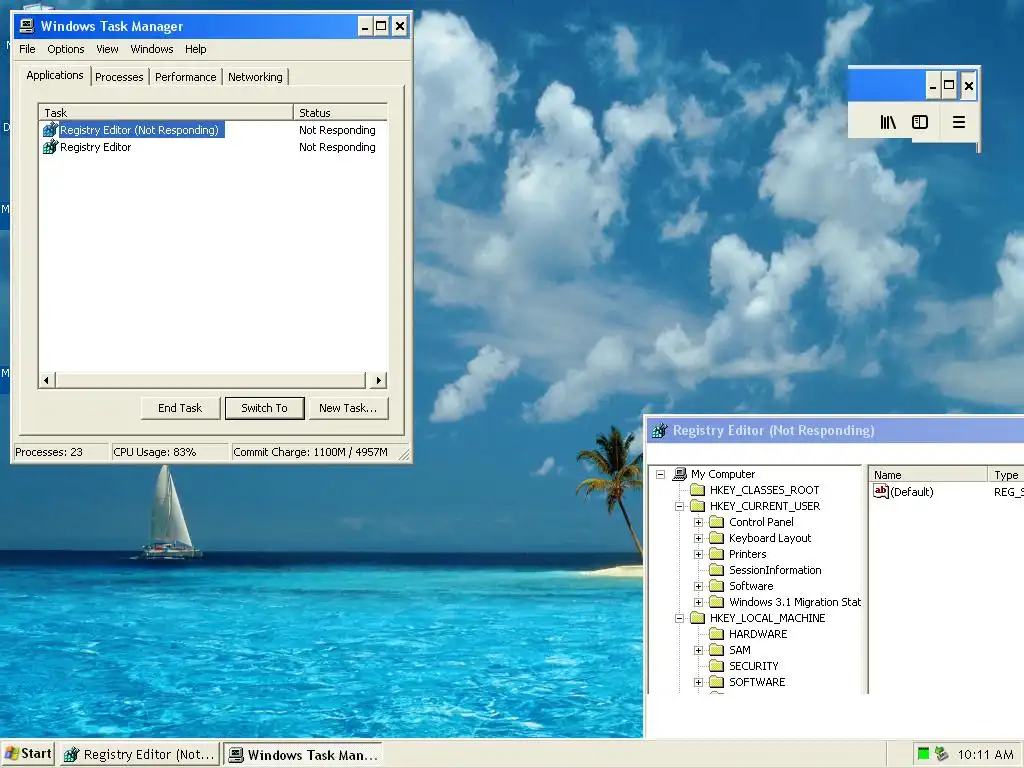This screenshot has height=768, width=1024.
Task: Expand the Software key under HKEY_CURRENT_USER
Action: pos(699,586)
